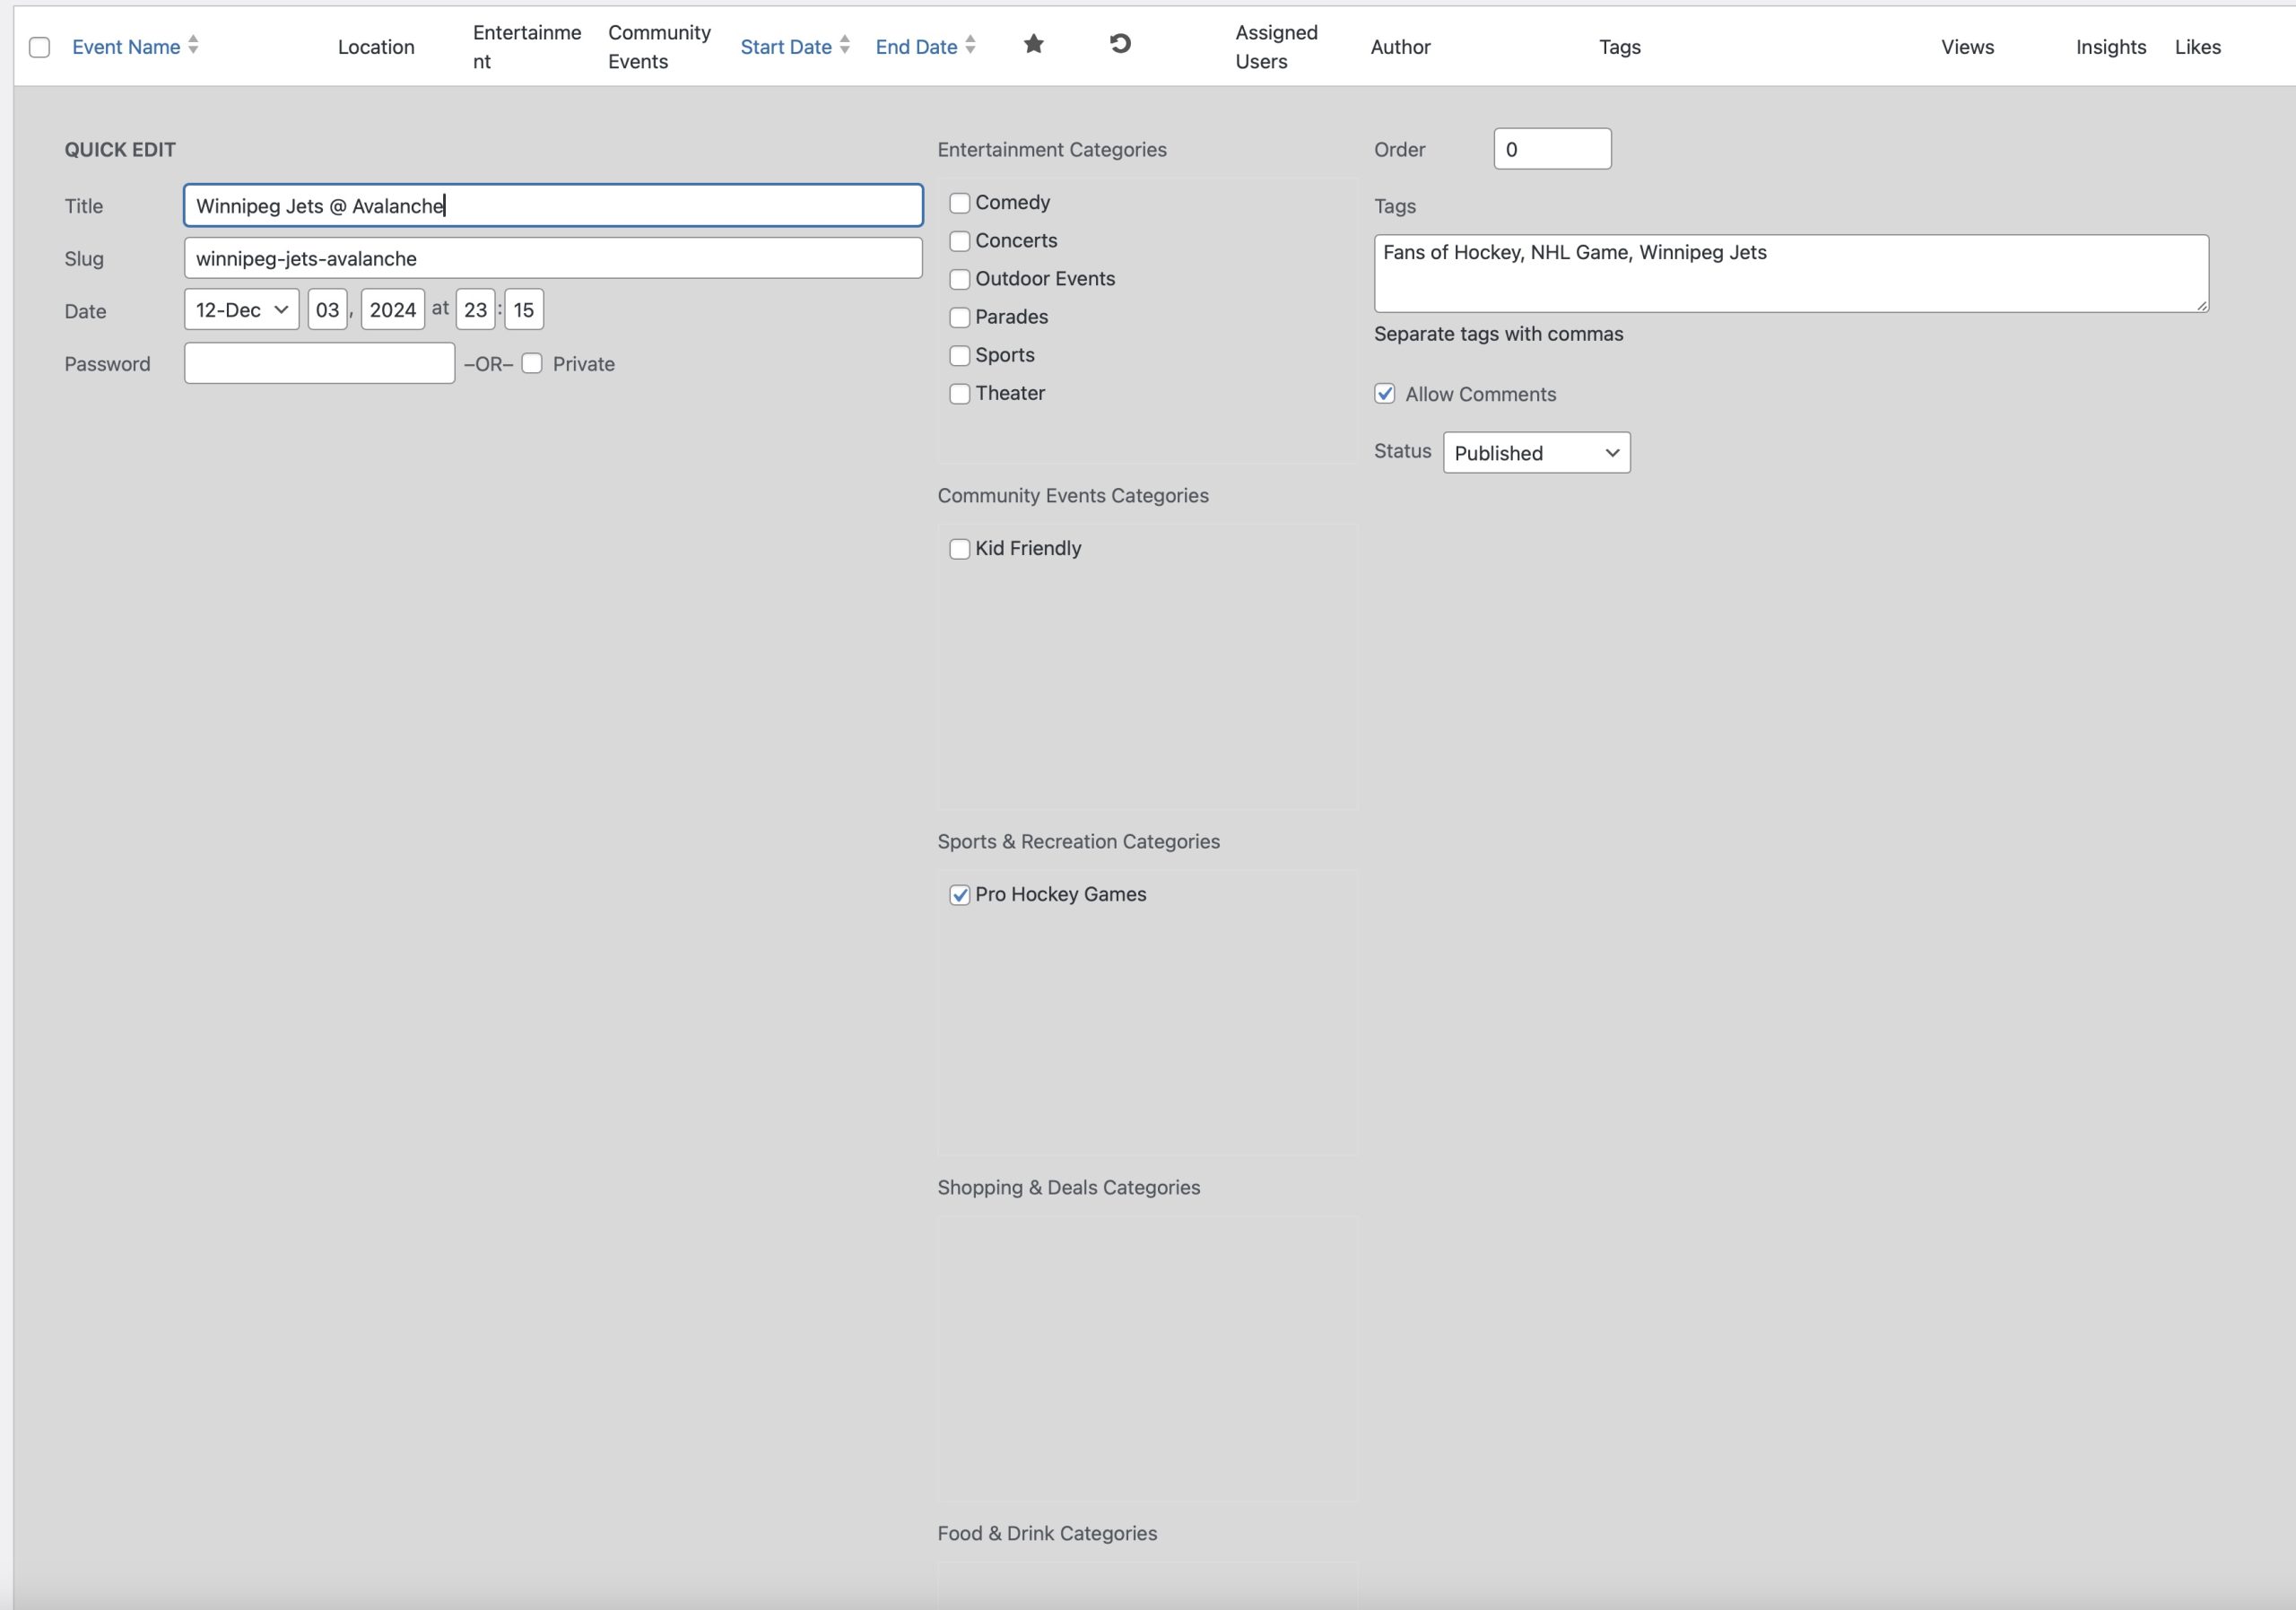
Task: Open the Status dropdown set to Published
Action: pyautogui.click(x=1537, y=453)
